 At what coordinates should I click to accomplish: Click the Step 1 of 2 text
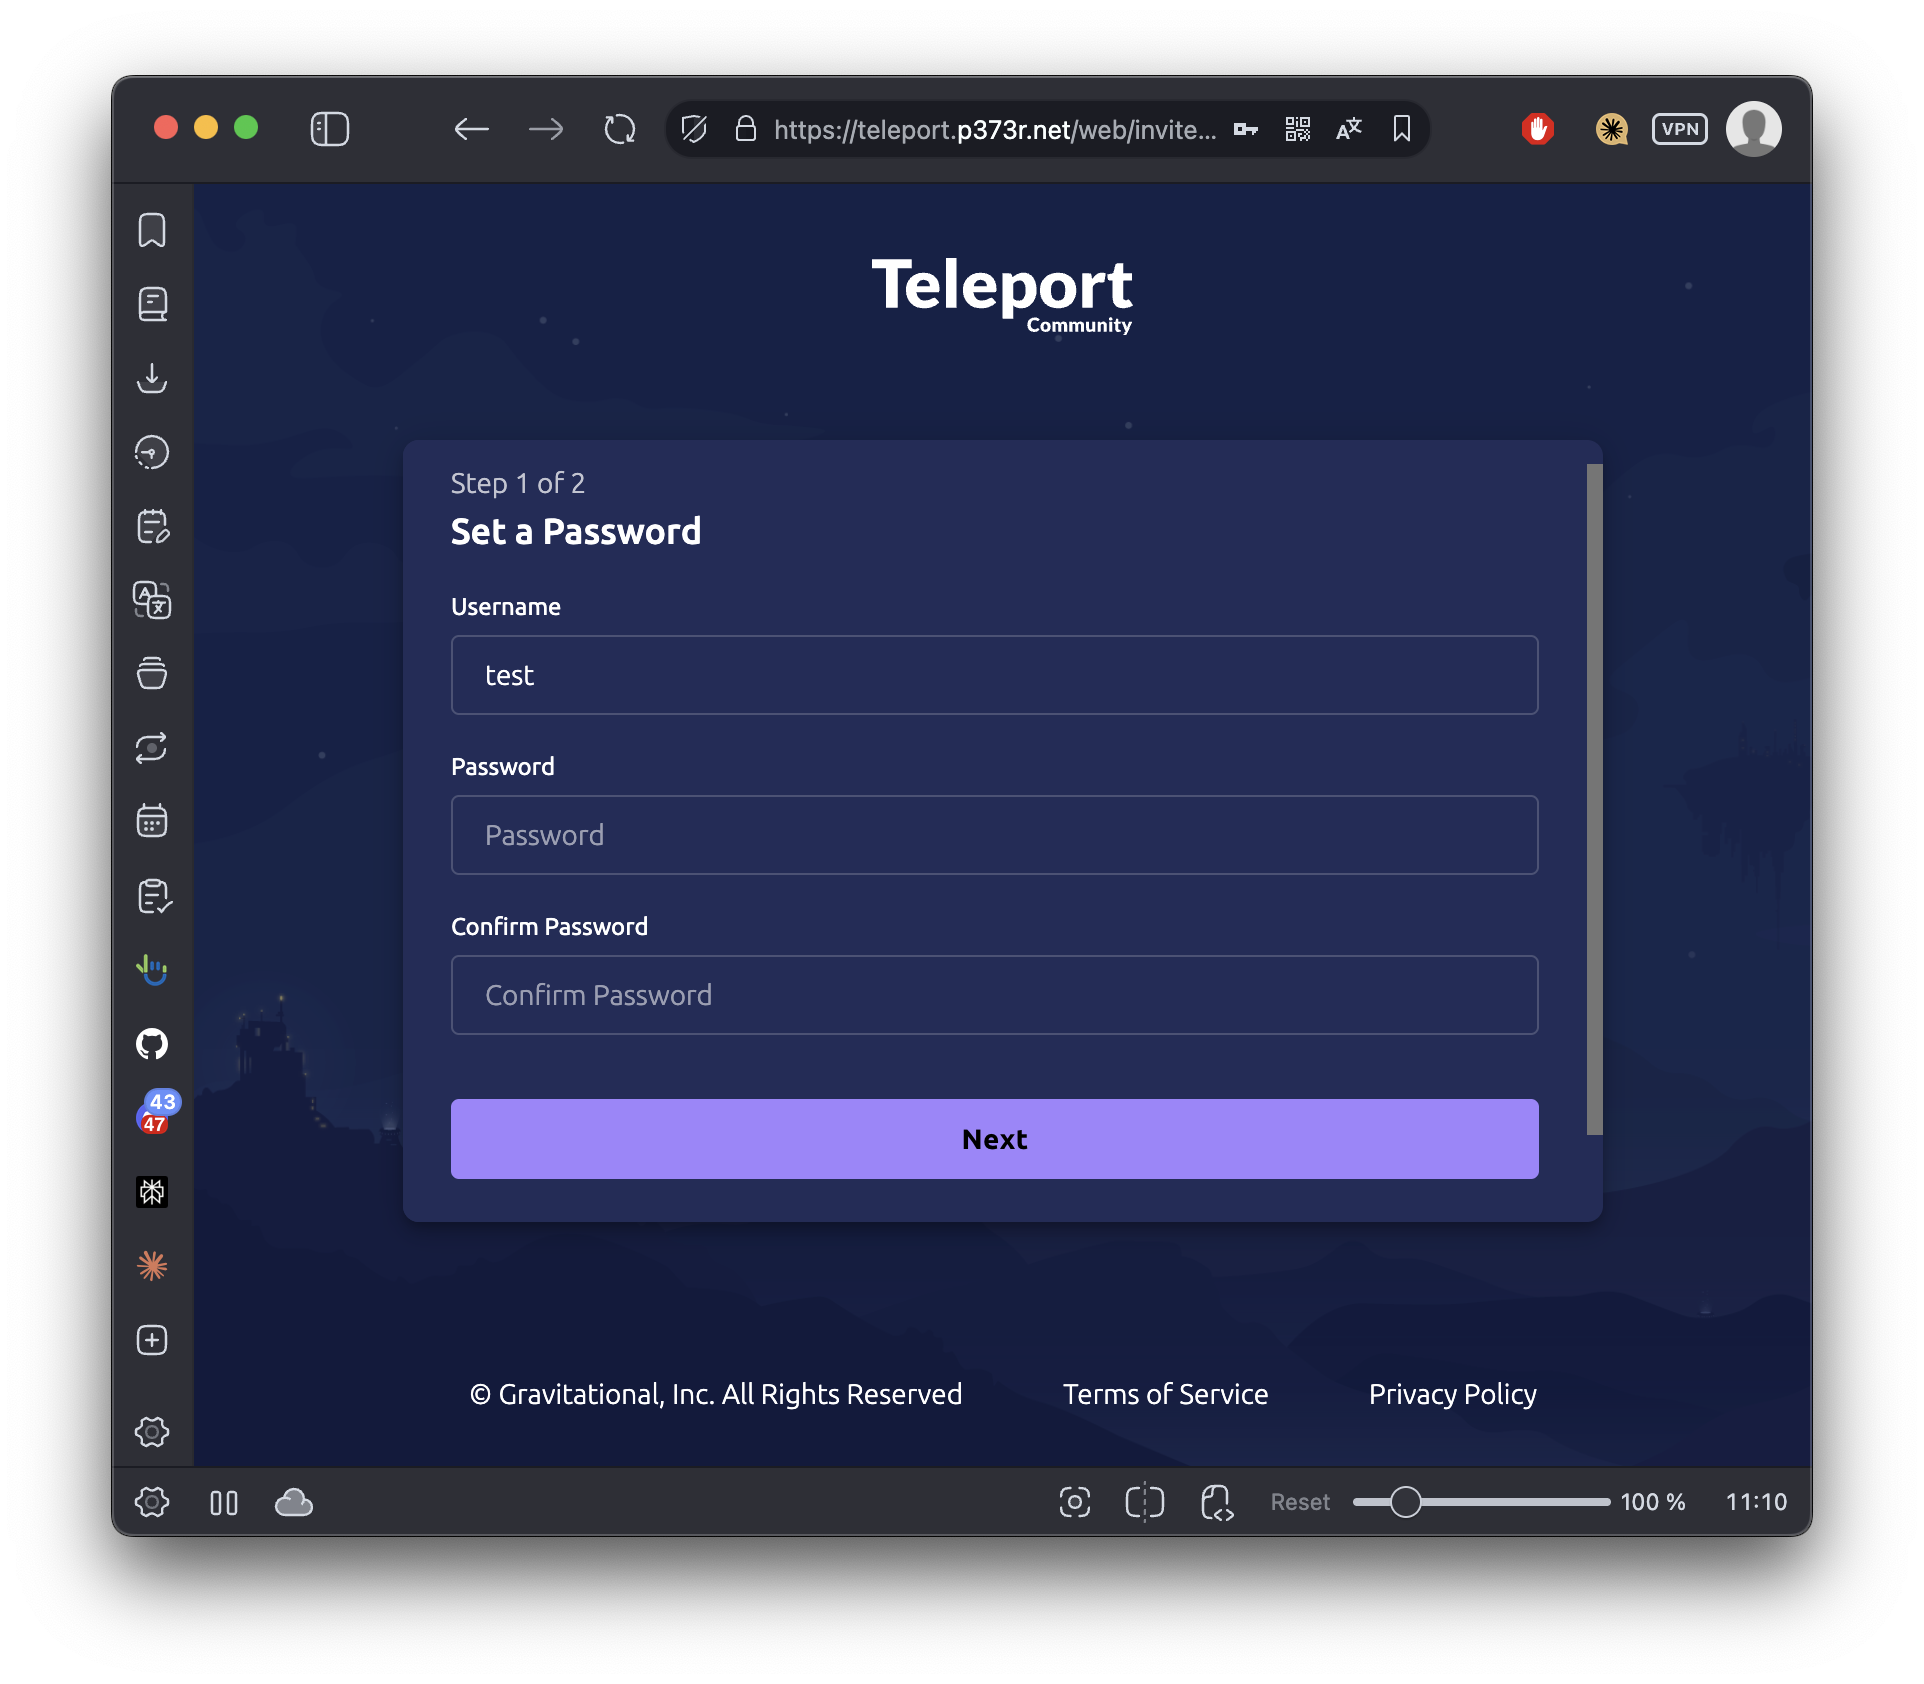517,484
